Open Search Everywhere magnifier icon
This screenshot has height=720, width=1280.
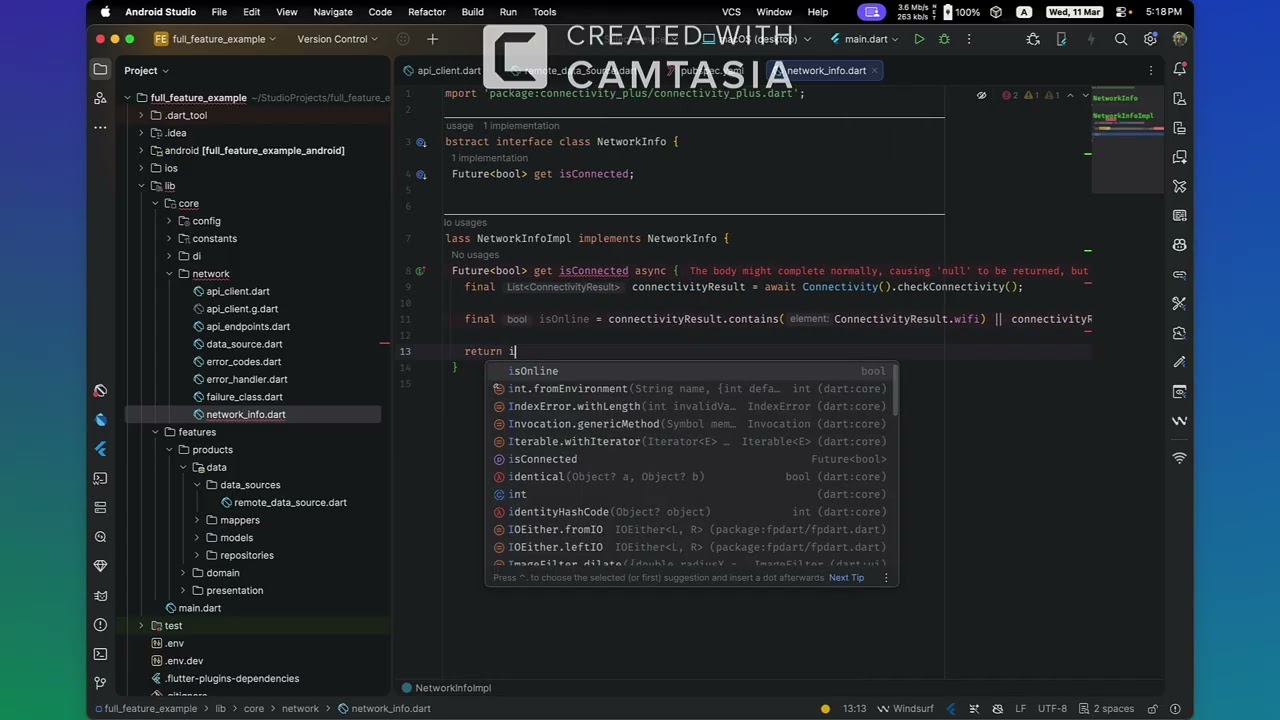click(x=1121, y=39)
